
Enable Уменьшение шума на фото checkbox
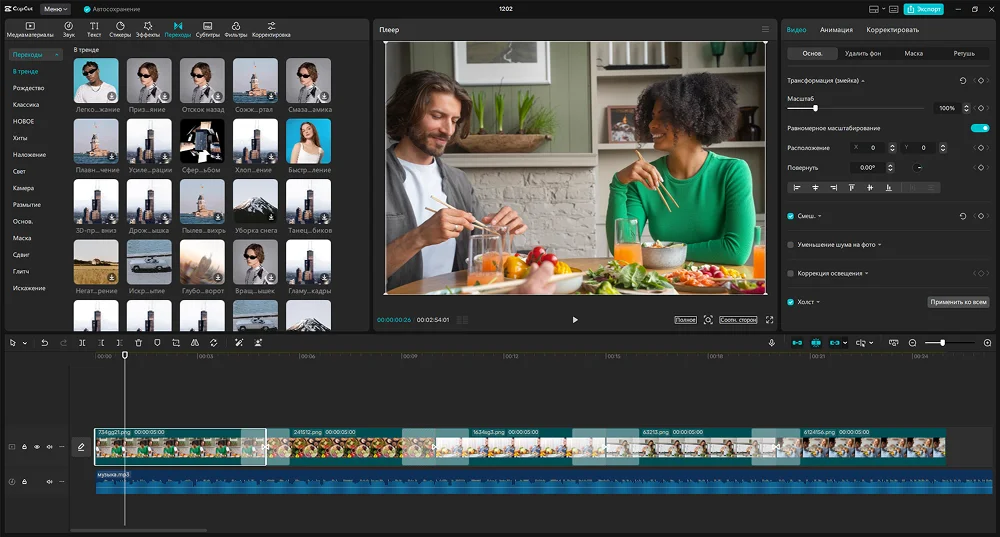point(790,244)
